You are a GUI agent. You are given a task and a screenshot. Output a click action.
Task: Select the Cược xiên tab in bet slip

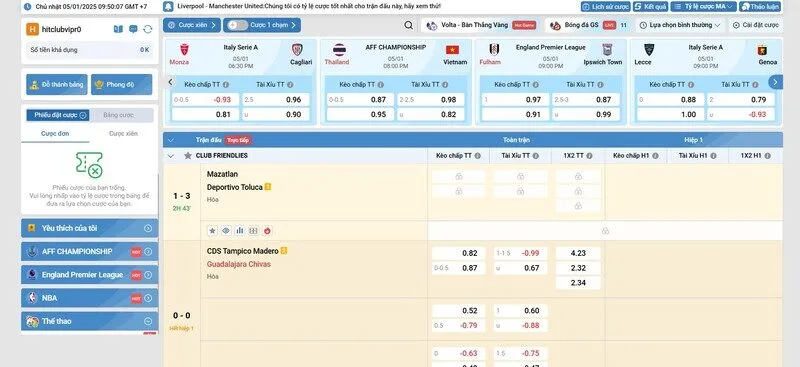tap(123, 134)
